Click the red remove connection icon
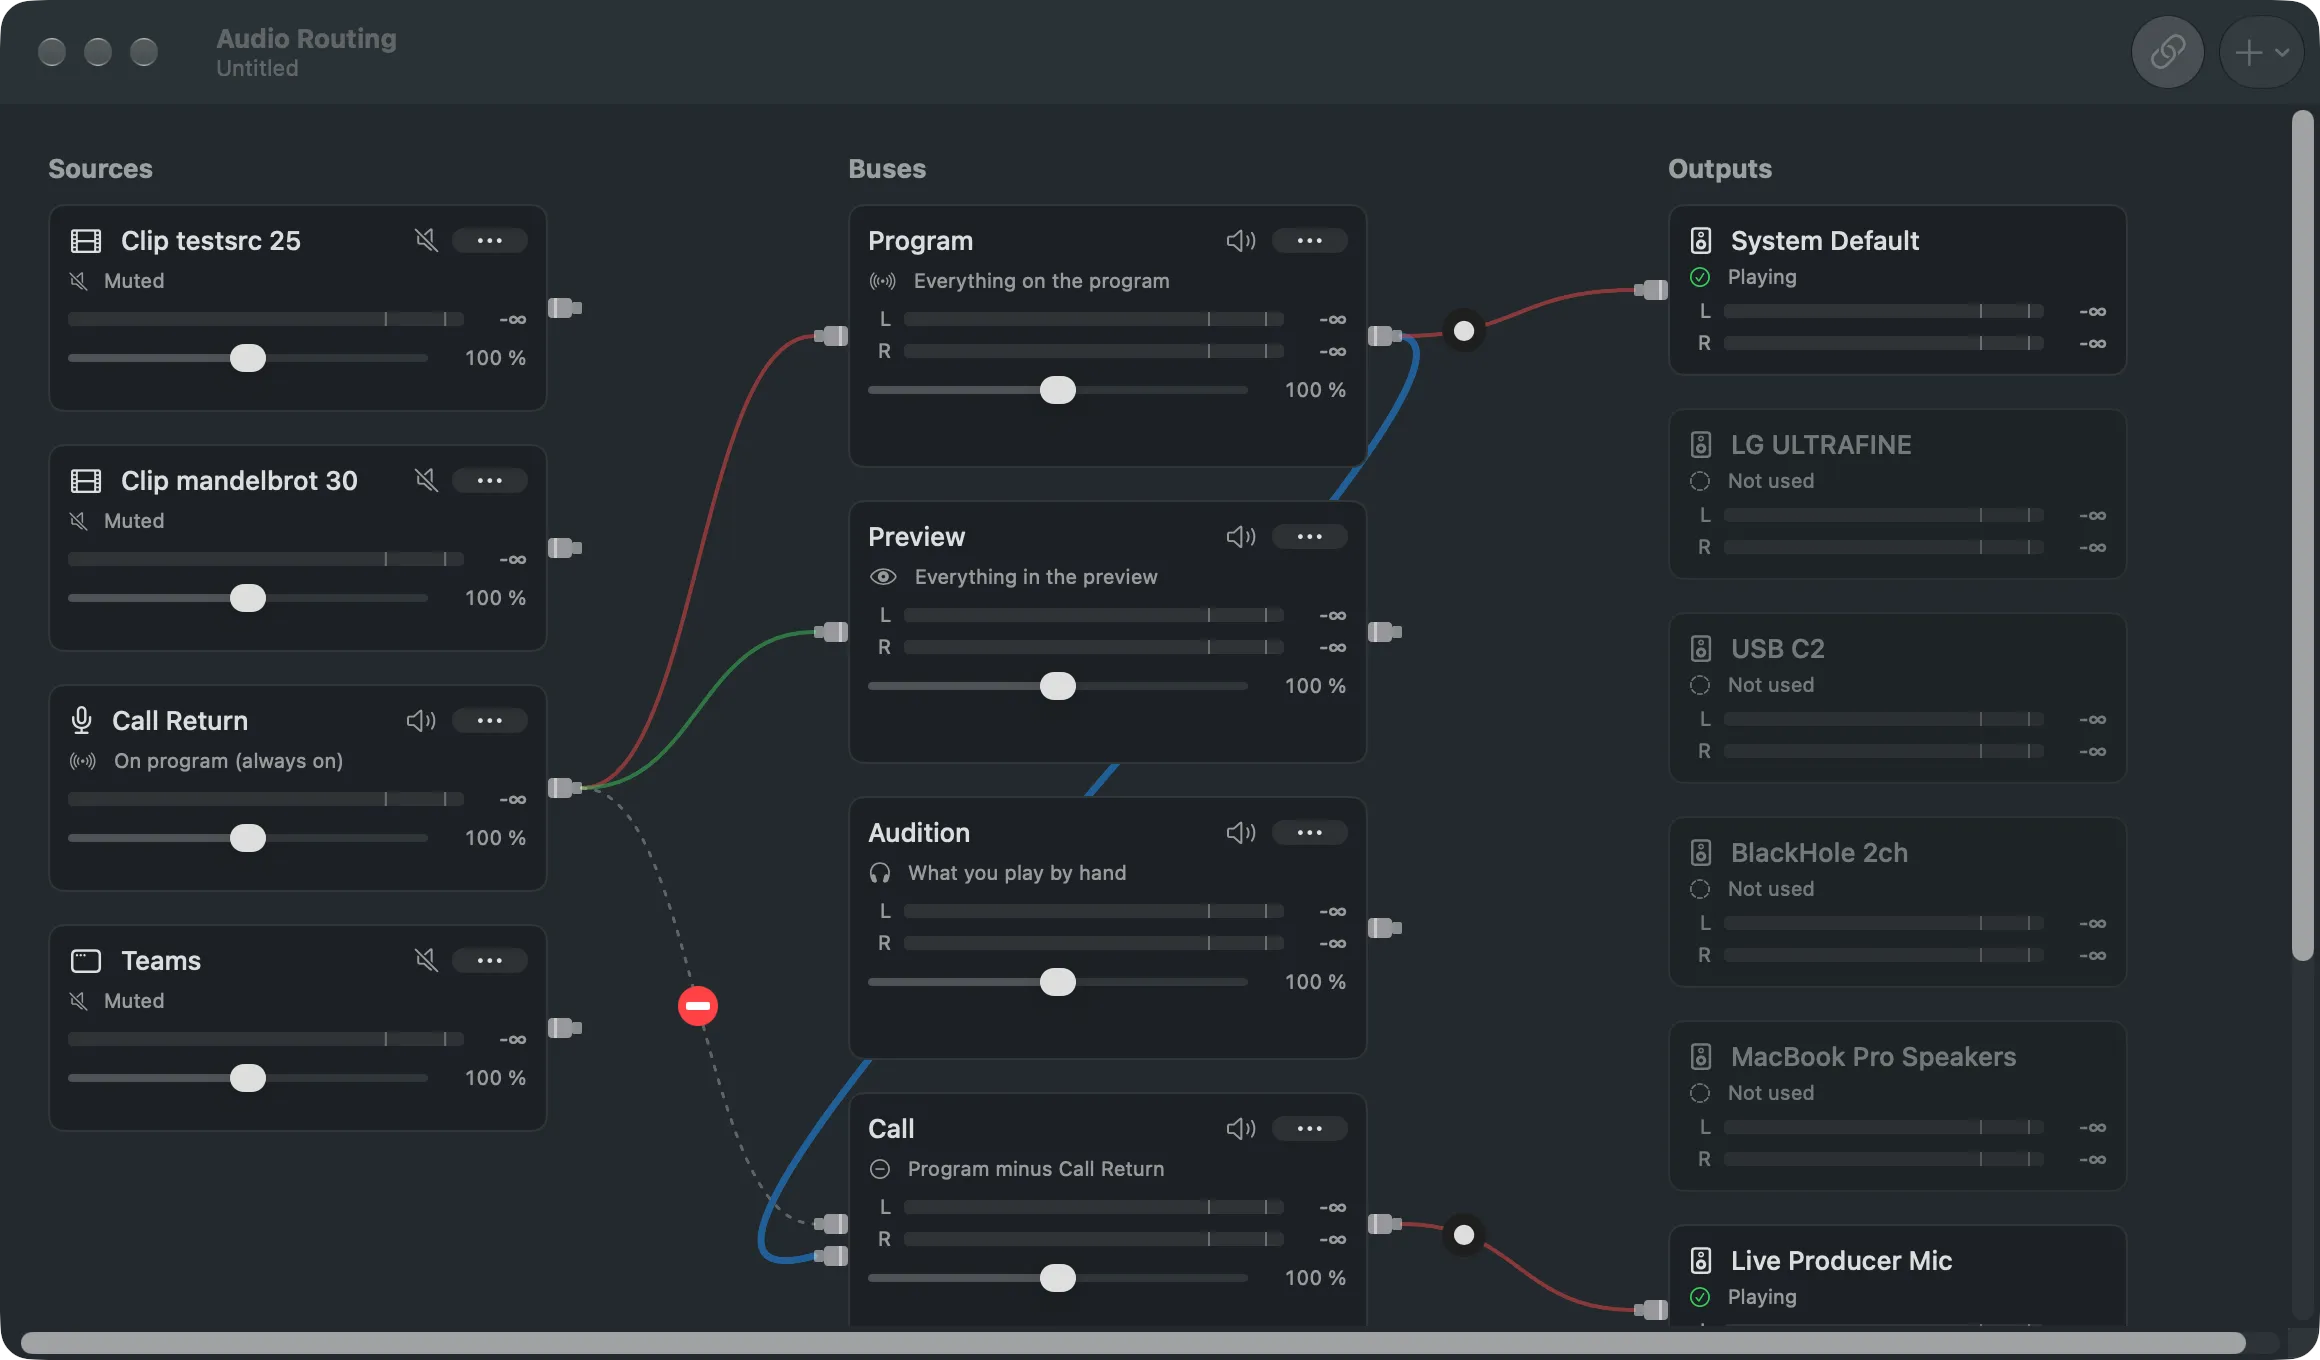Screen dimensions: 2320x1360 click(698, 1005)
